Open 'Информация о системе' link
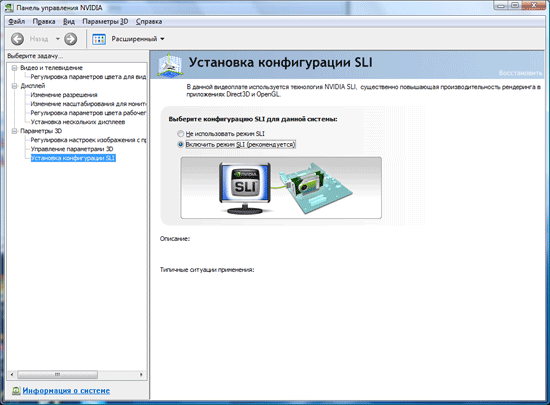 (x=66, y=391)
